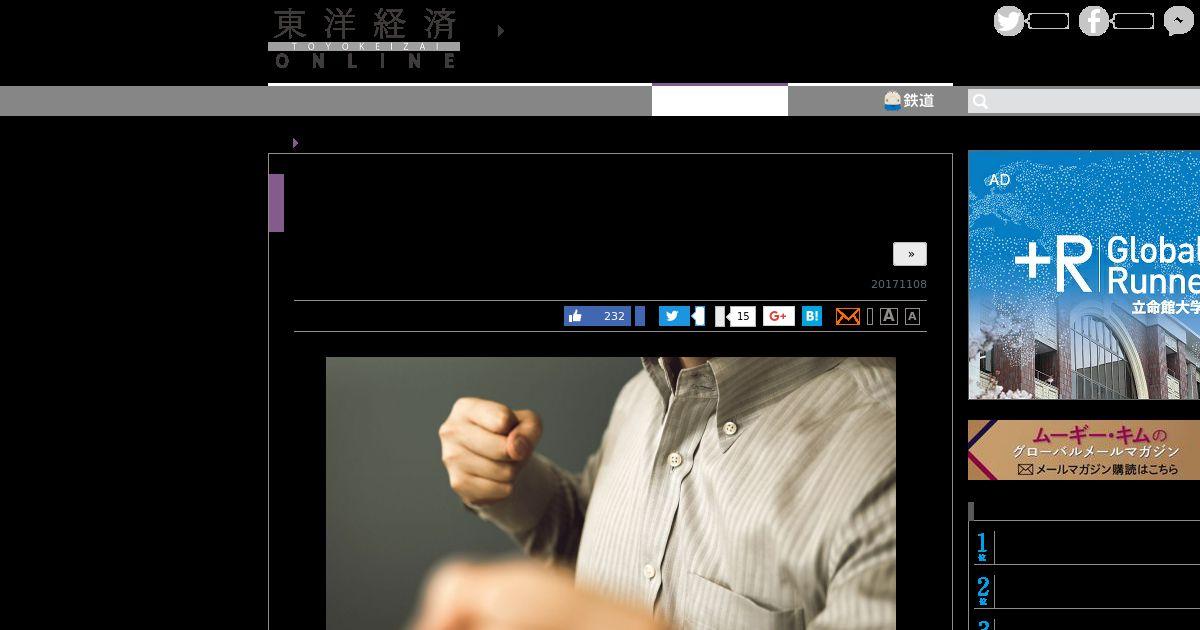Open the 鉄道 railway menu item
Viewport: 1200px width, 630px height.
909,100
